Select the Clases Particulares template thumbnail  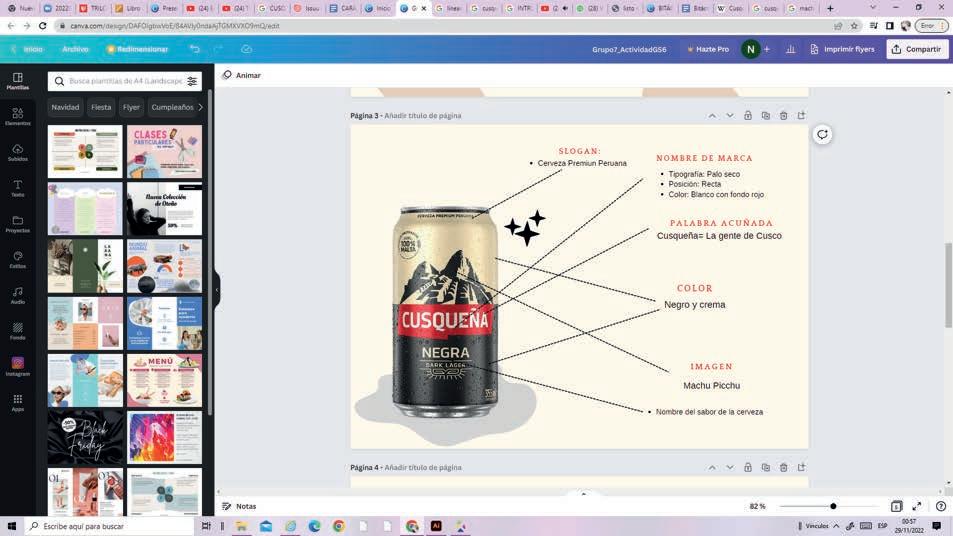tap(164, 151)
